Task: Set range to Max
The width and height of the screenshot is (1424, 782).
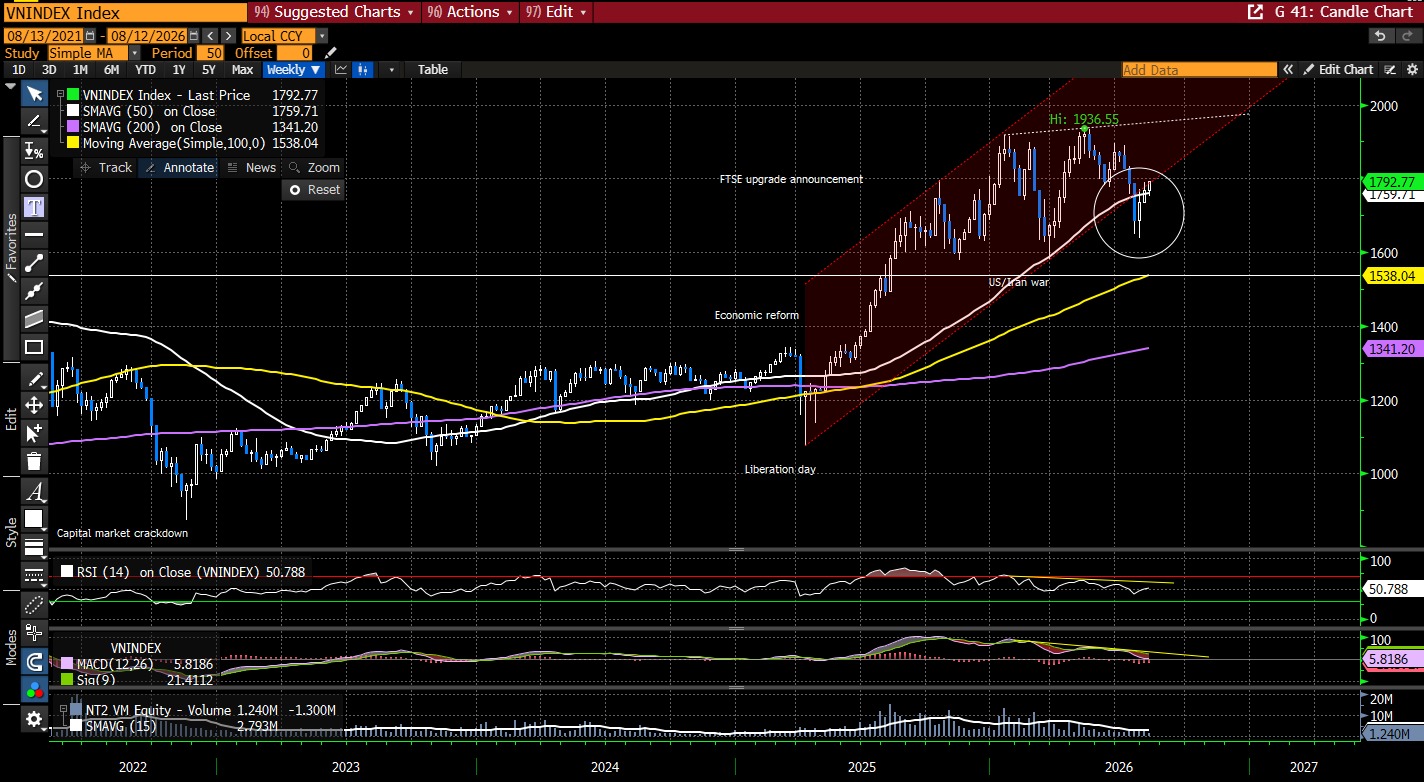Action: (x=242, y=70)
